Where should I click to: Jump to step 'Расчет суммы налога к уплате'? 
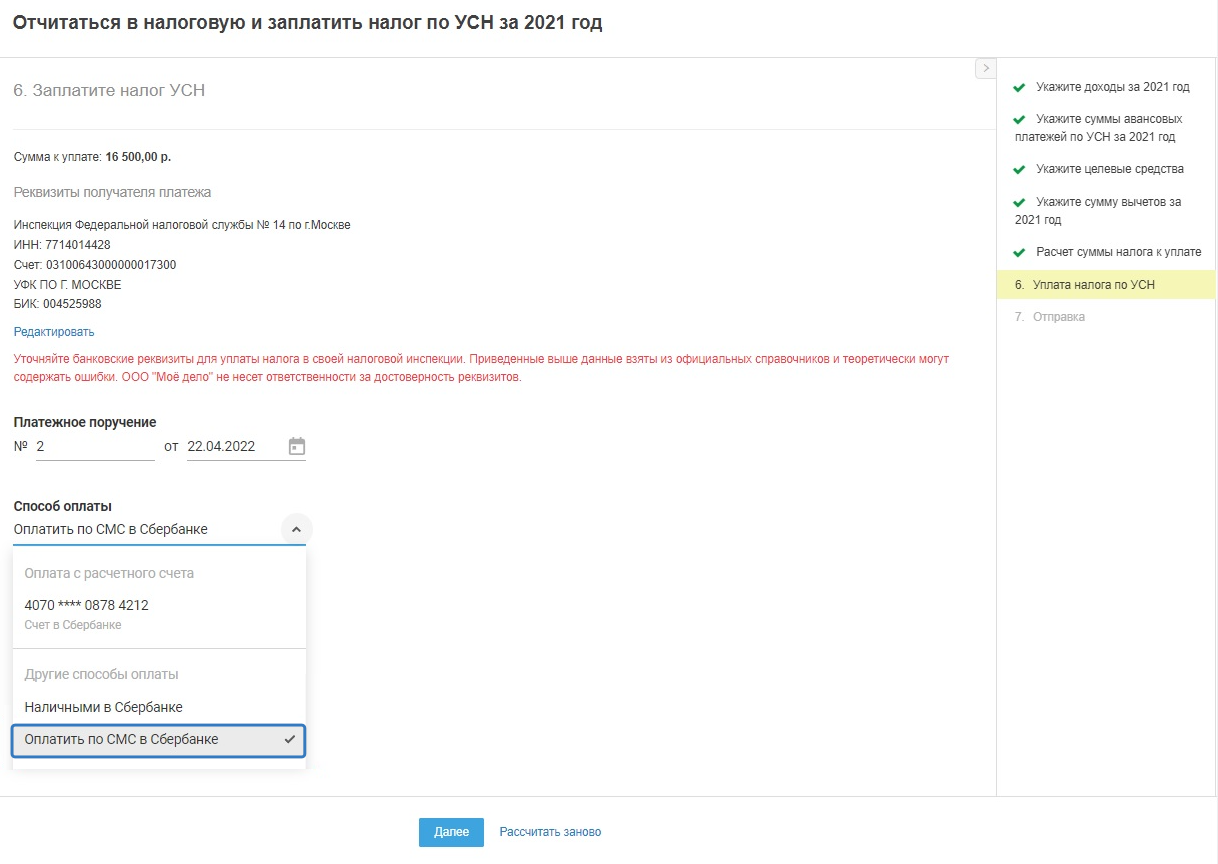1118,252
